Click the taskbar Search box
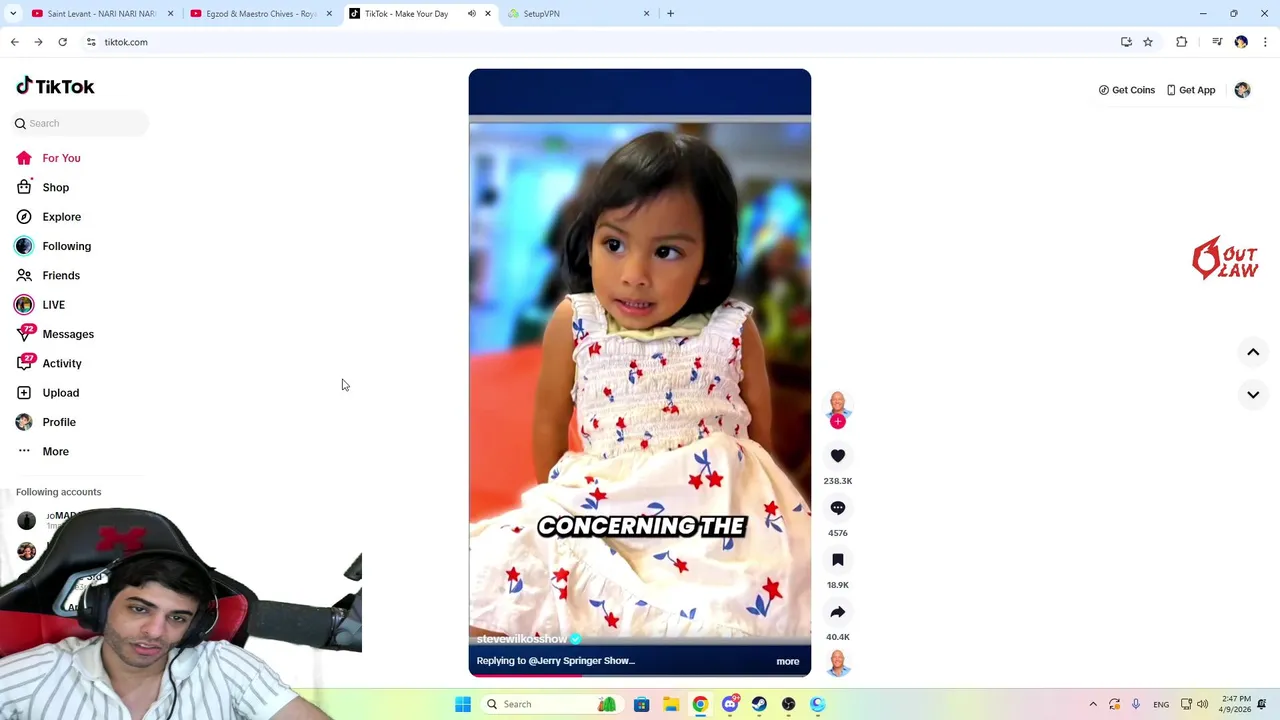This screenshot has width=1280, height=720. point(551,704)
